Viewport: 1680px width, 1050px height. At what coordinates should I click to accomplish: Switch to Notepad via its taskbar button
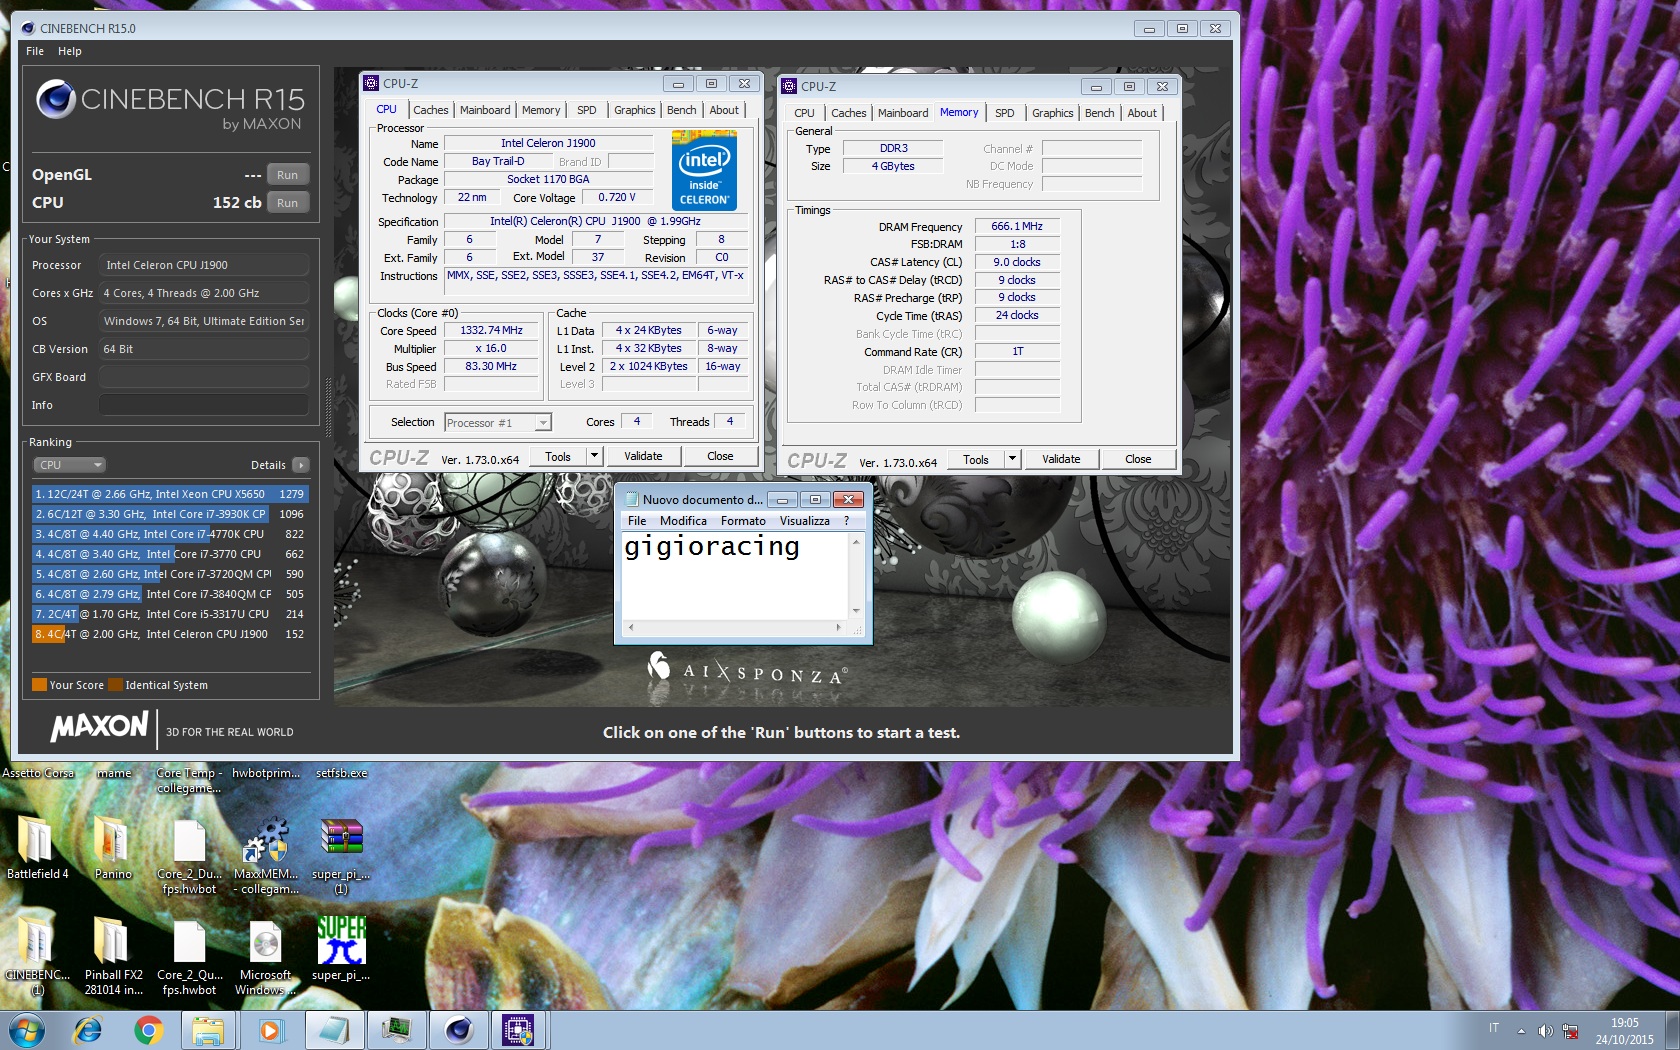[333, 1030]
